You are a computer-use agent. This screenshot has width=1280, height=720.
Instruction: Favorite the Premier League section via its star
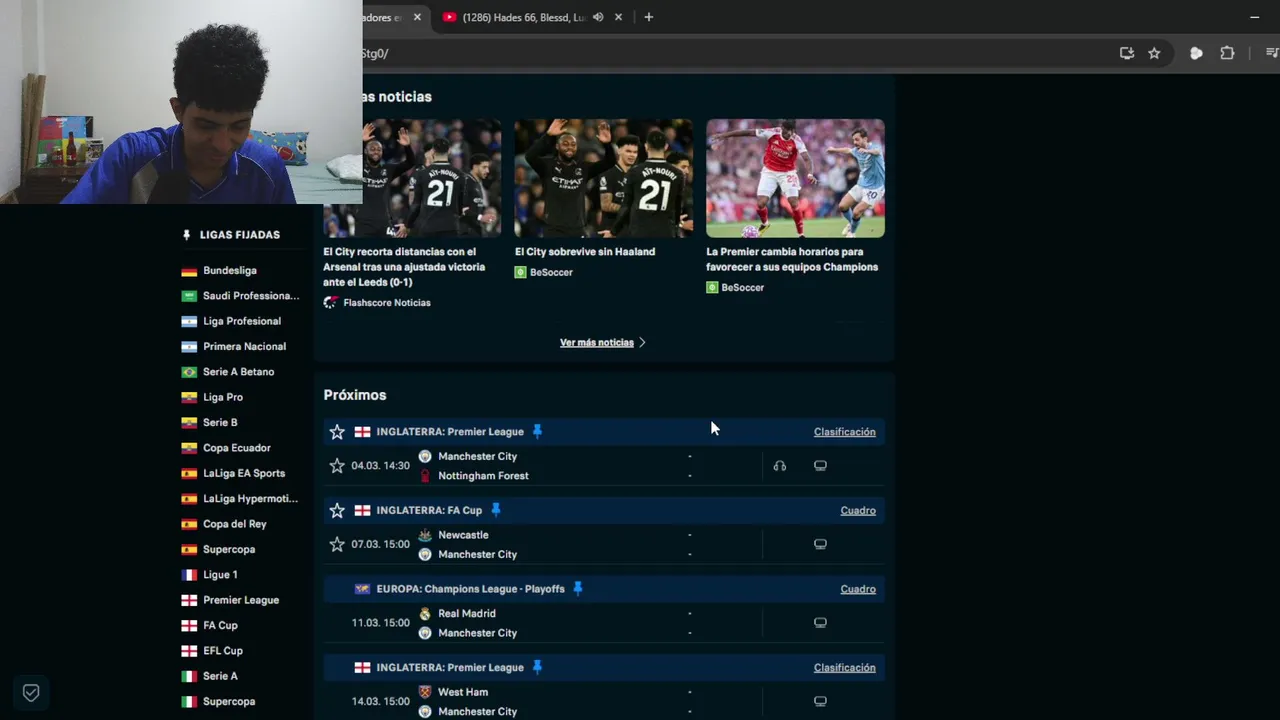pyautogui.click(x=337, y=432)
